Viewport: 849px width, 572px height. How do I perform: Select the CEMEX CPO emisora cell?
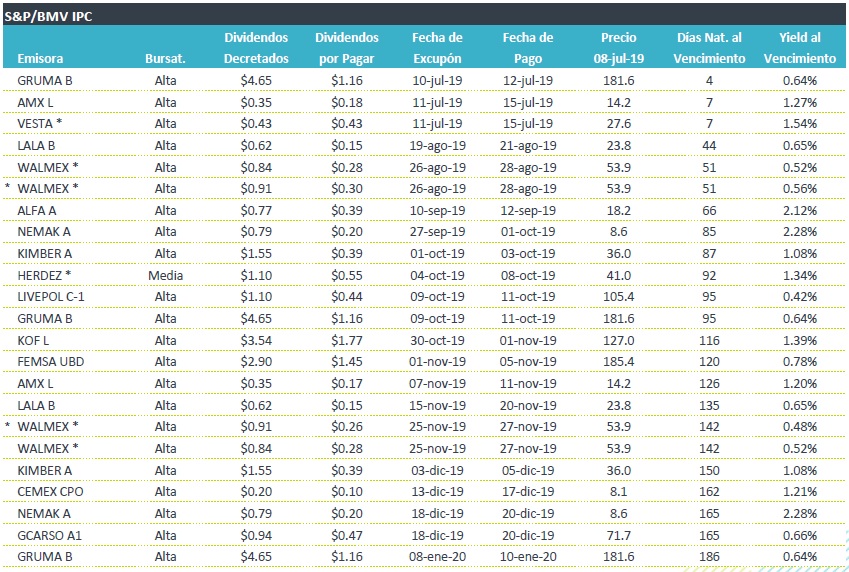50,492
